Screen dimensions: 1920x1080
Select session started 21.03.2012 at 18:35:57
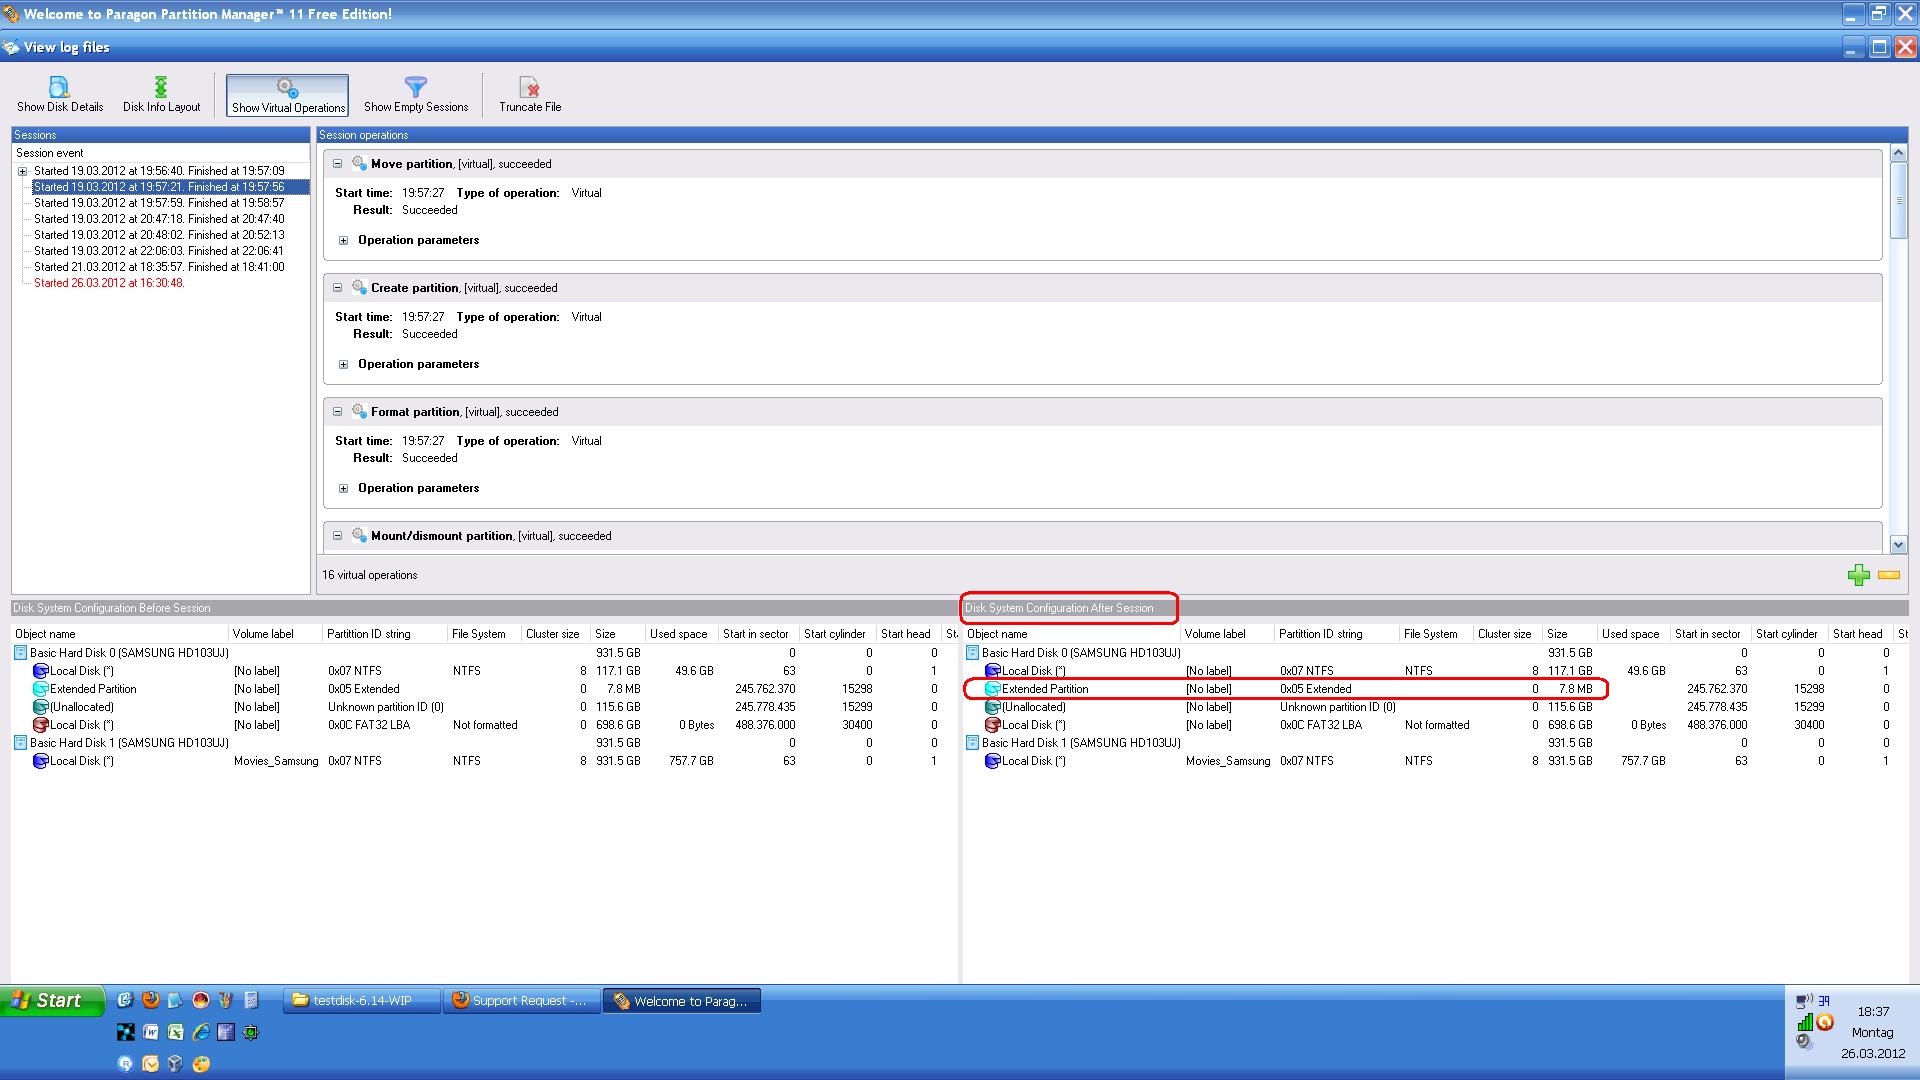click(159, 267)
